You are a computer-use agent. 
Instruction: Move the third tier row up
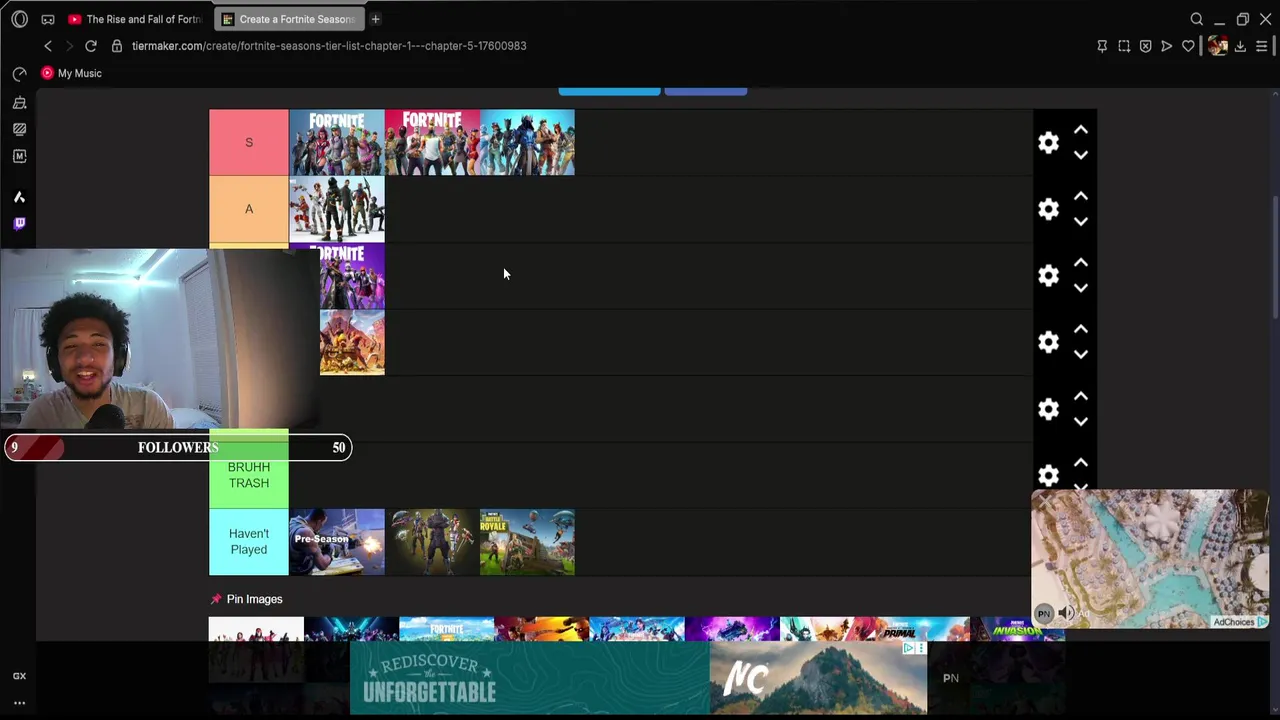click(1081, 263)
